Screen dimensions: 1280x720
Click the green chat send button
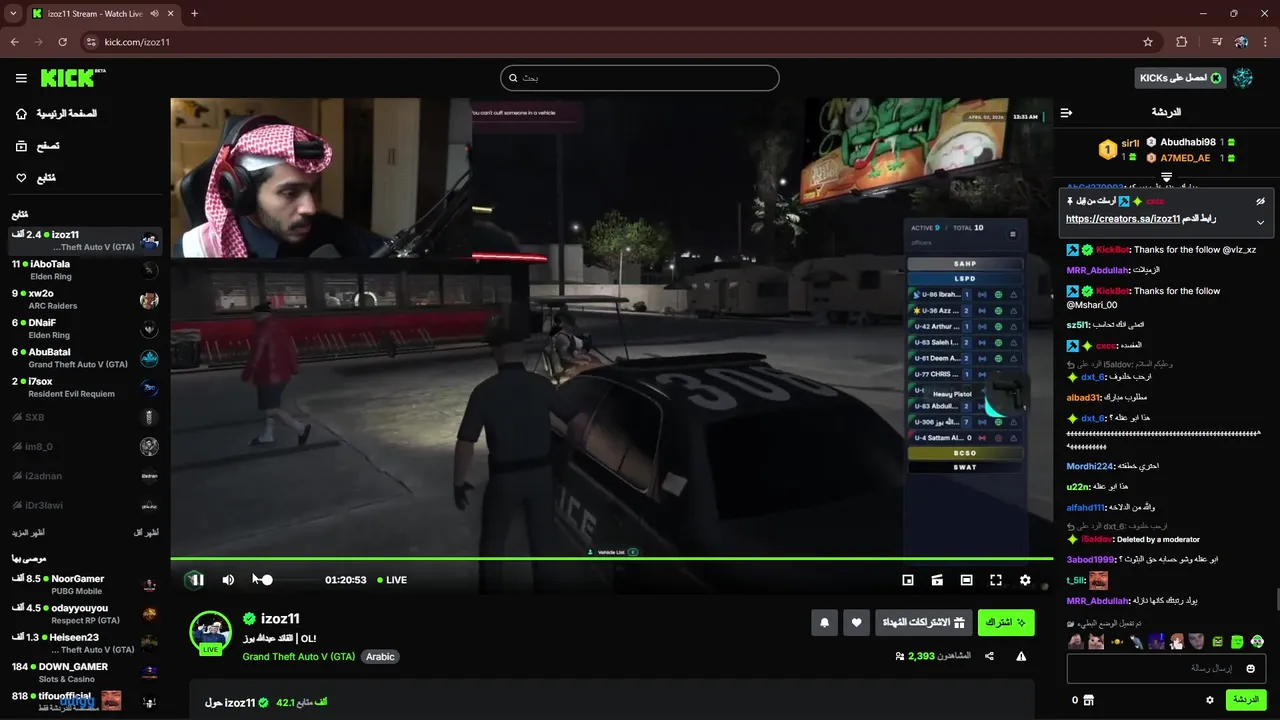1246,700
